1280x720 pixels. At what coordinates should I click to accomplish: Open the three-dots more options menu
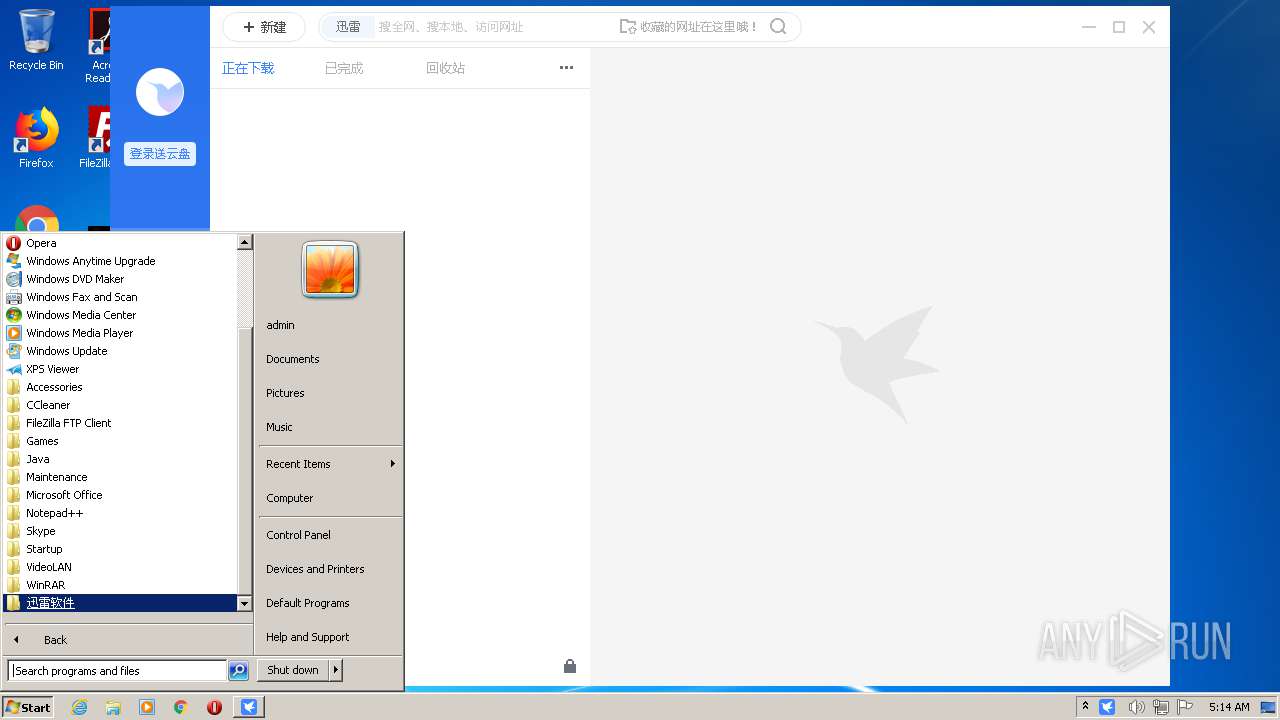566,68
